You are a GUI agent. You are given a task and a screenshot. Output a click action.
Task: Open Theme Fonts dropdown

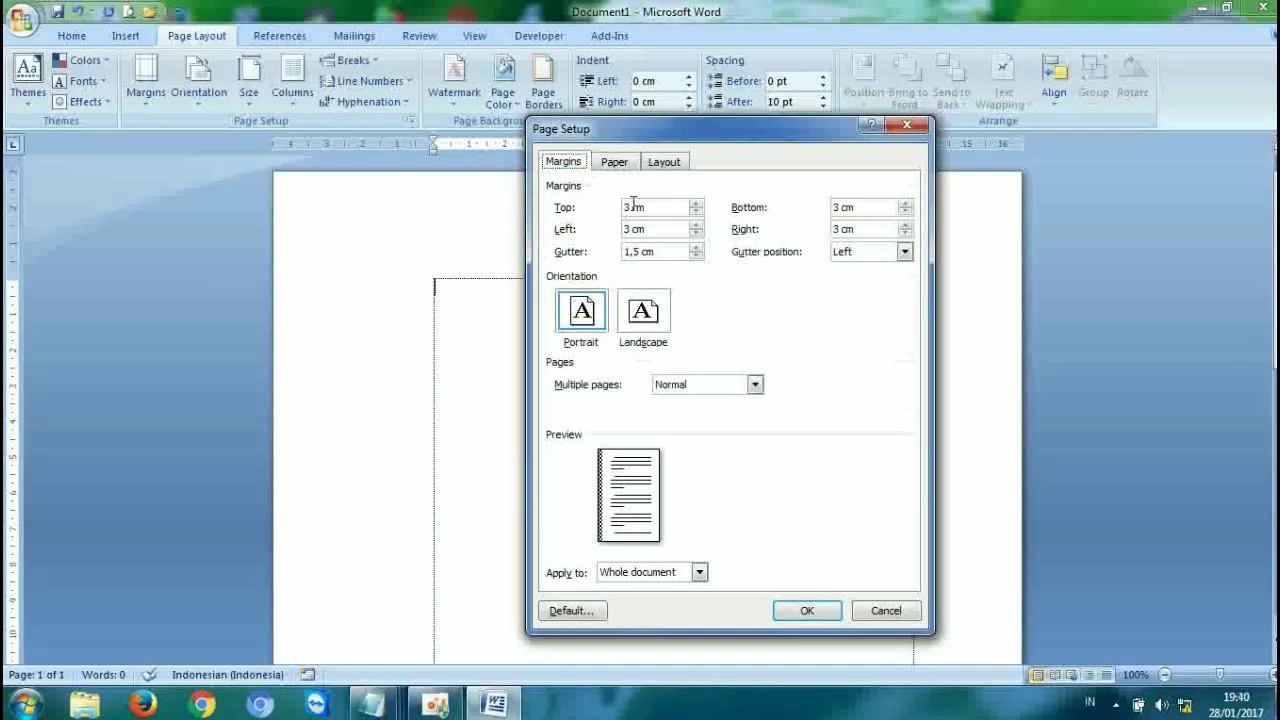(x=80, y=81)
